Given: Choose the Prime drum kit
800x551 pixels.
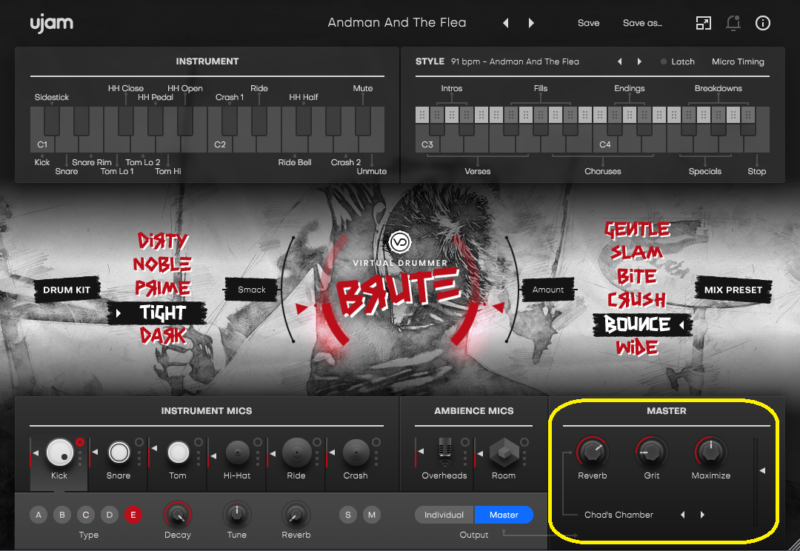Looking at the screenshot, I should tap(162, 288).
